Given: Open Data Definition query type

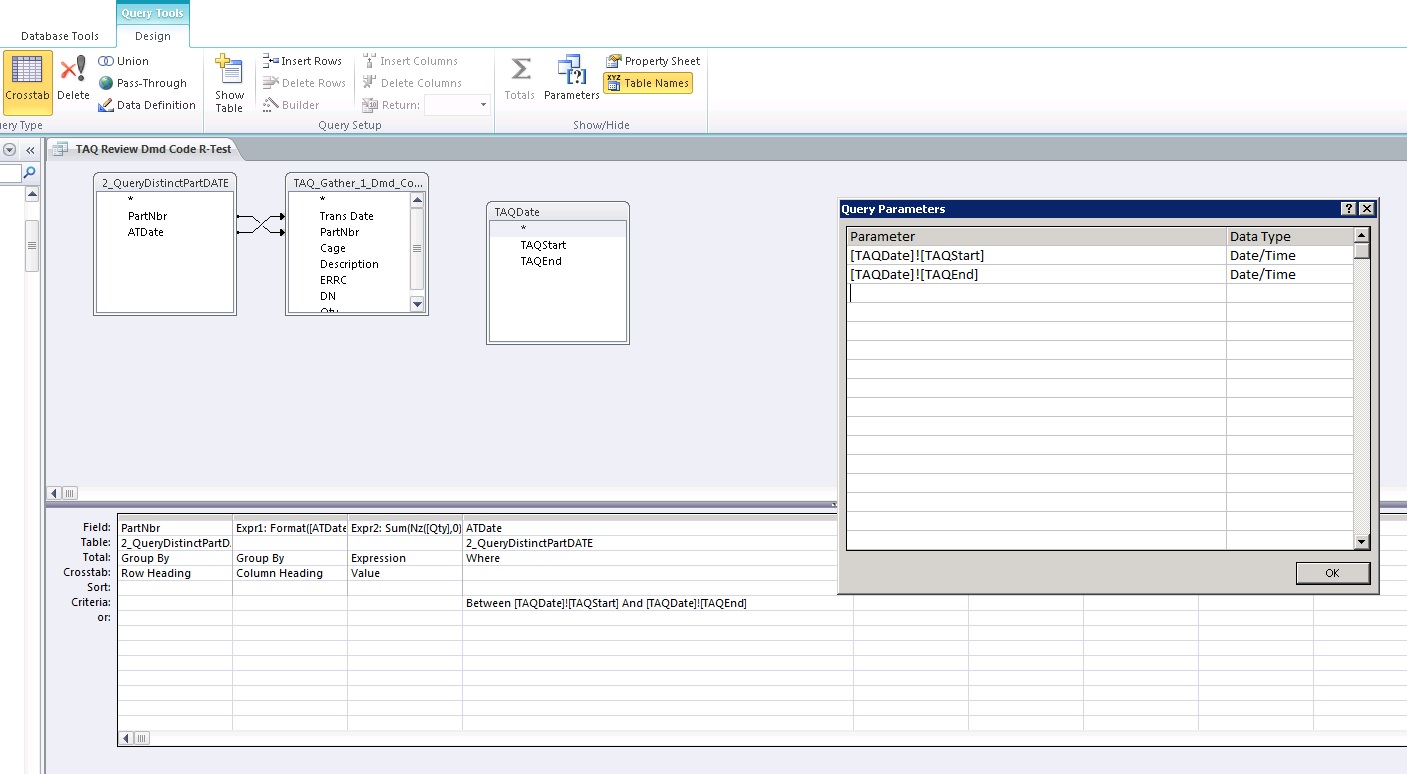Looking at the screenshot, I should point(147,105).
